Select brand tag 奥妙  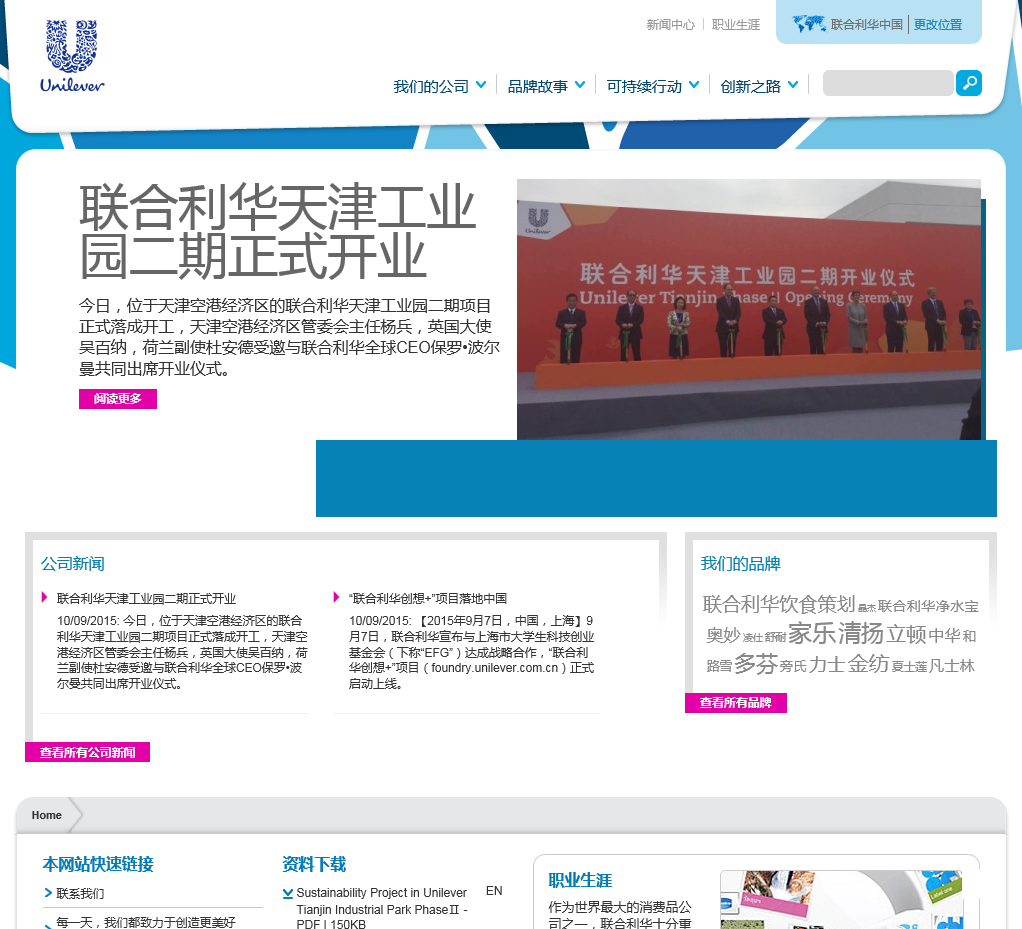(723, 635)
